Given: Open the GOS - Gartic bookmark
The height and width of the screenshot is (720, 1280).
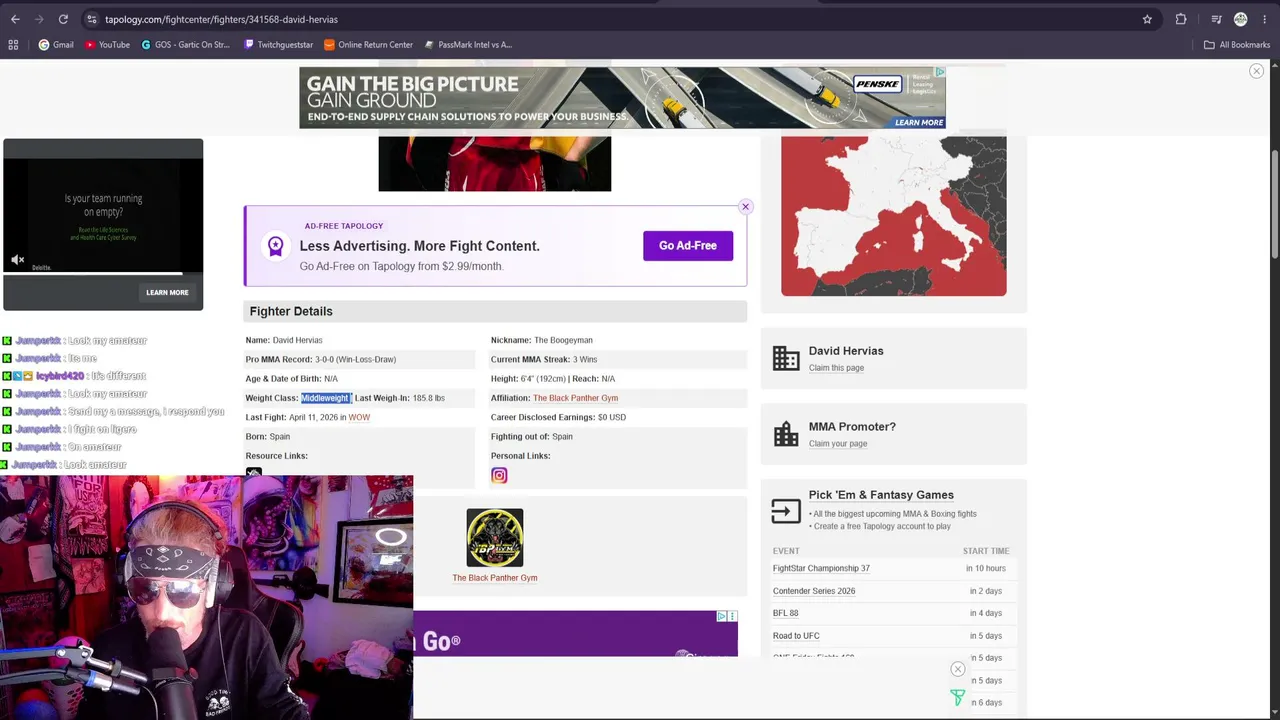Looking at the screenshot, I should point(186,45).
